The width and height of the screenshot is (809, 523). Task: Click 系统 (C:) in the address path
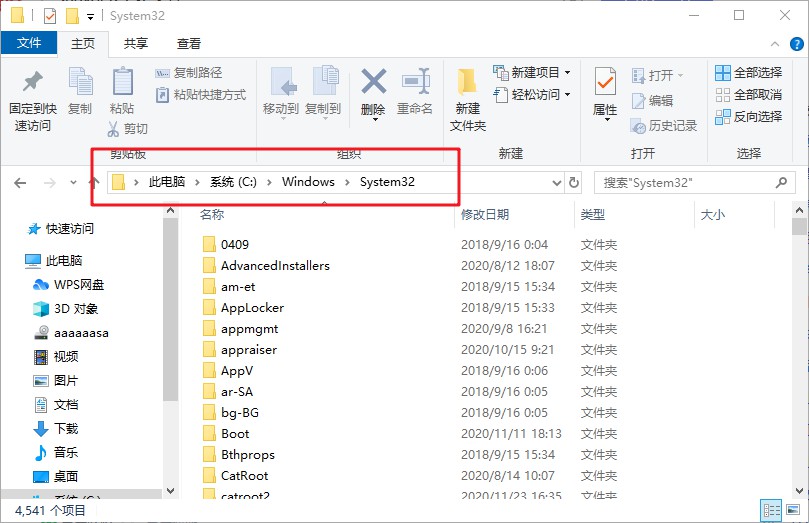pyautogui.click(x=233, y=182)
